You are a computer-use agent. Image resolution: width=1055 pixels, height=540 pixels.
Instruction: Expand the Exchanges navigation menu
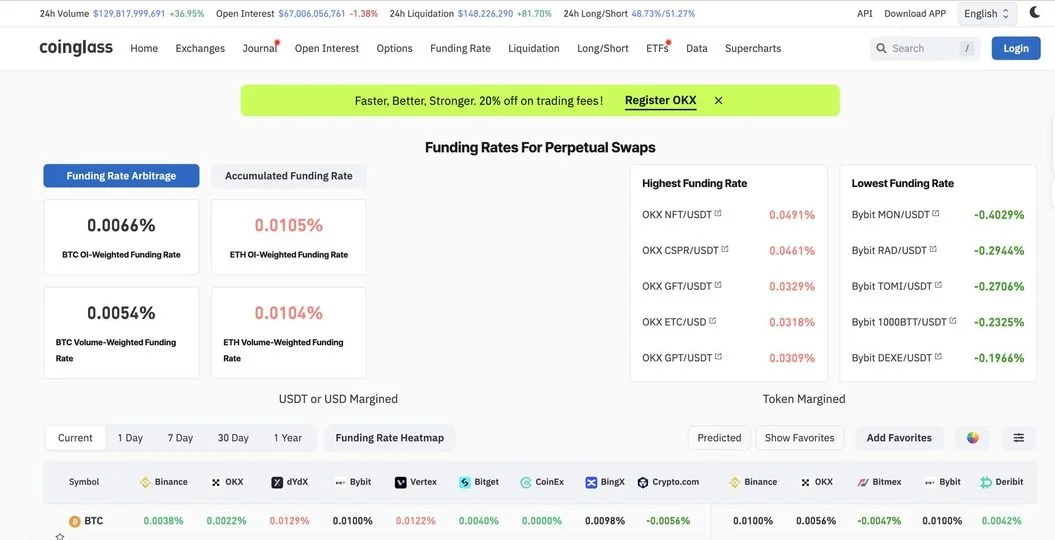[200, 48]
